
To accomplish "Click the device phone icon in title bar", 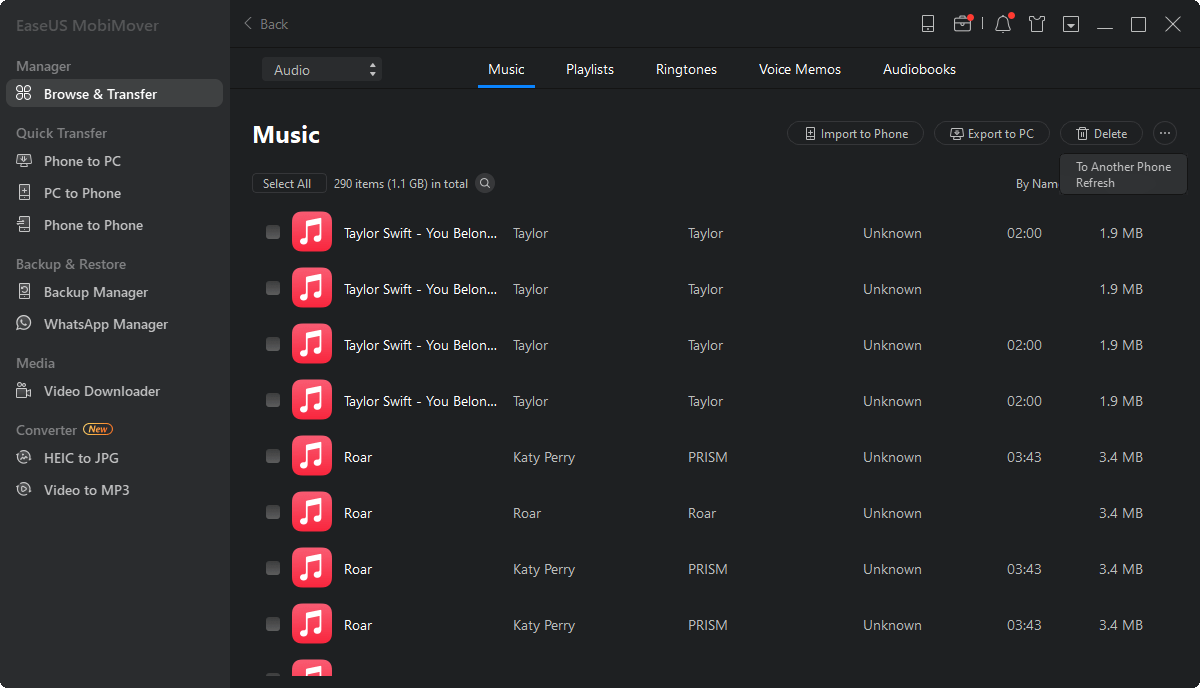I will click(x=928, y=24).
